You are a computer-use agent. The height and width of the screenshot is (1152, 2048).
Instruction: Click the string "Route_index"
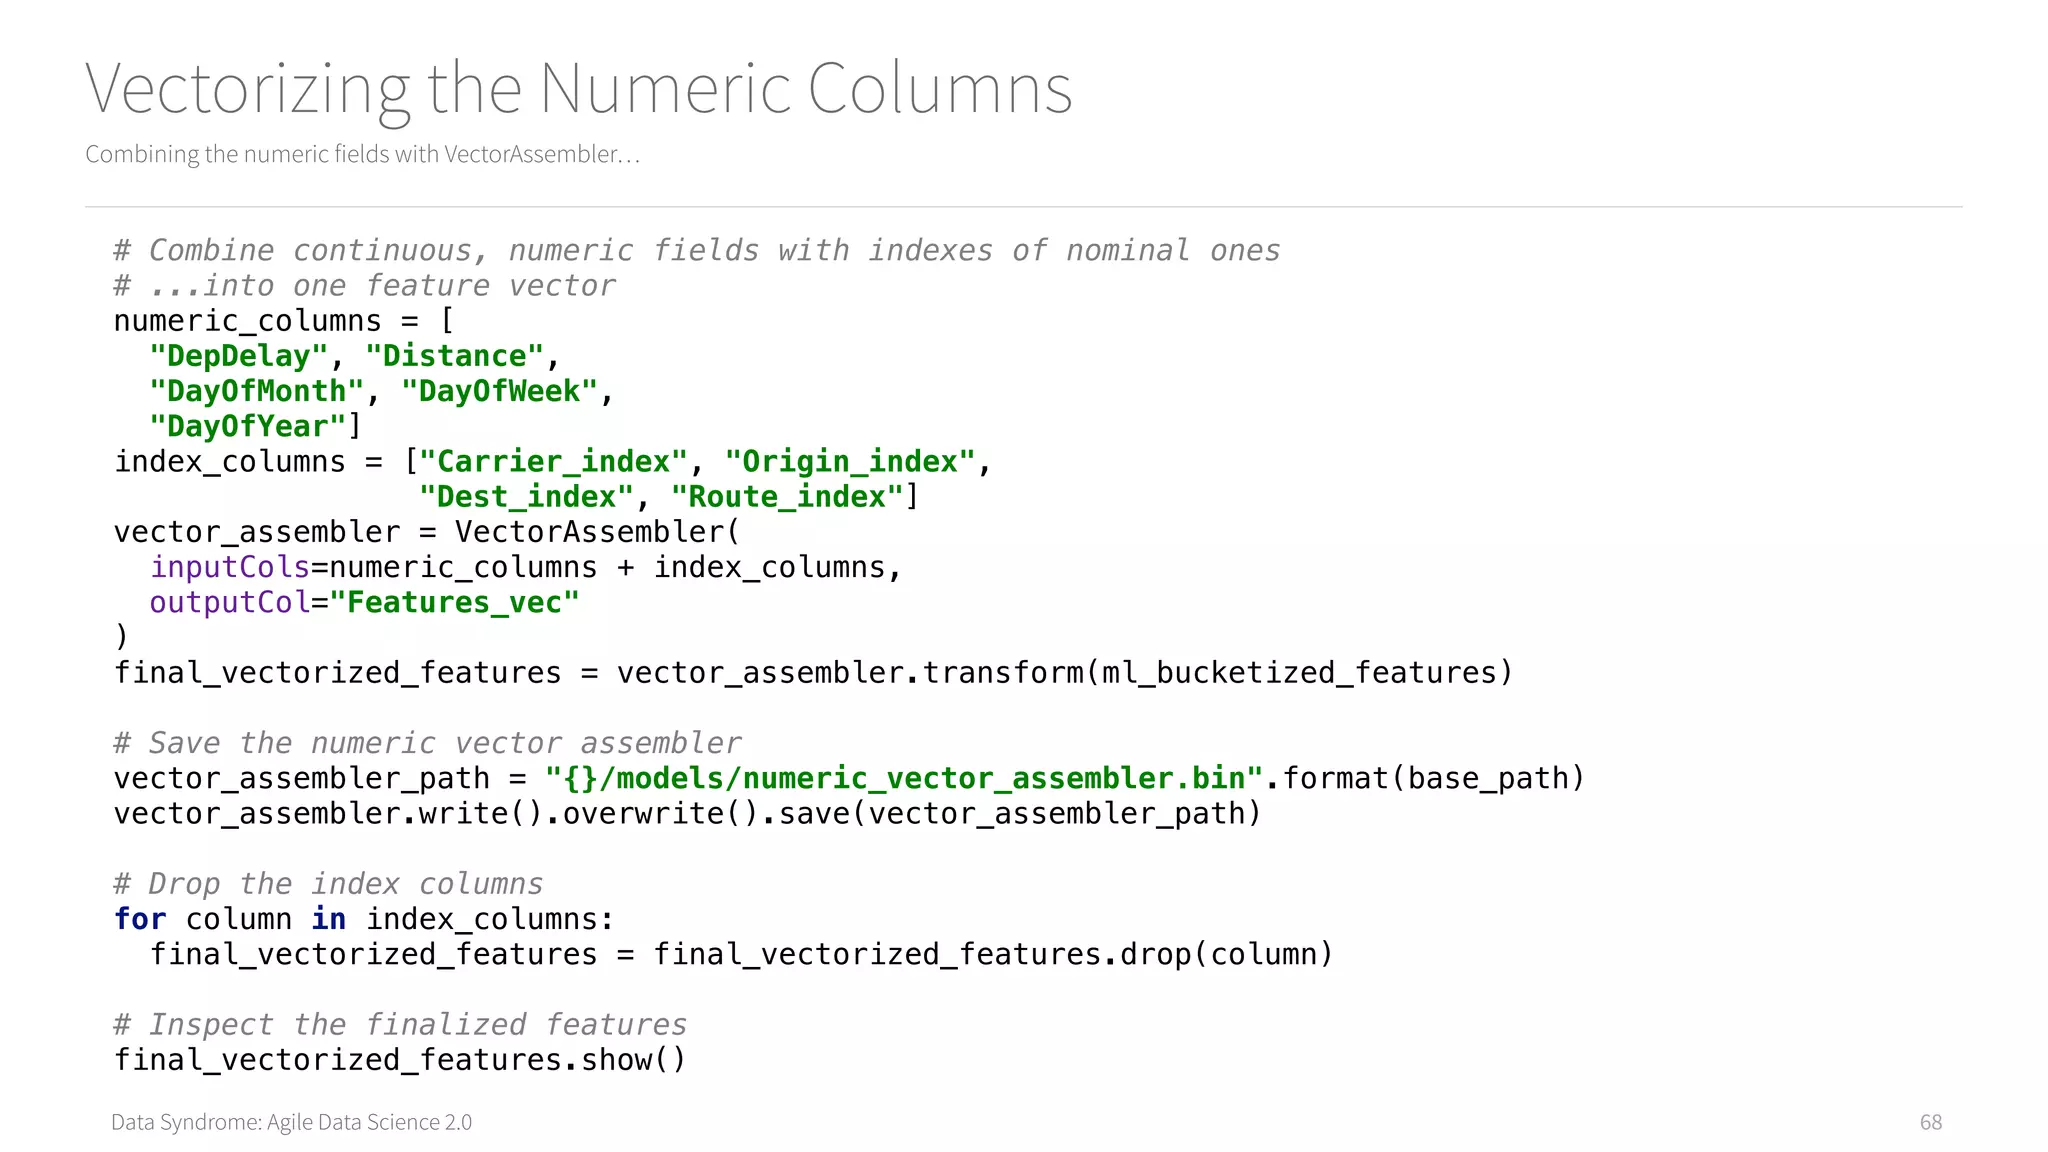click(x=787, y=497)
